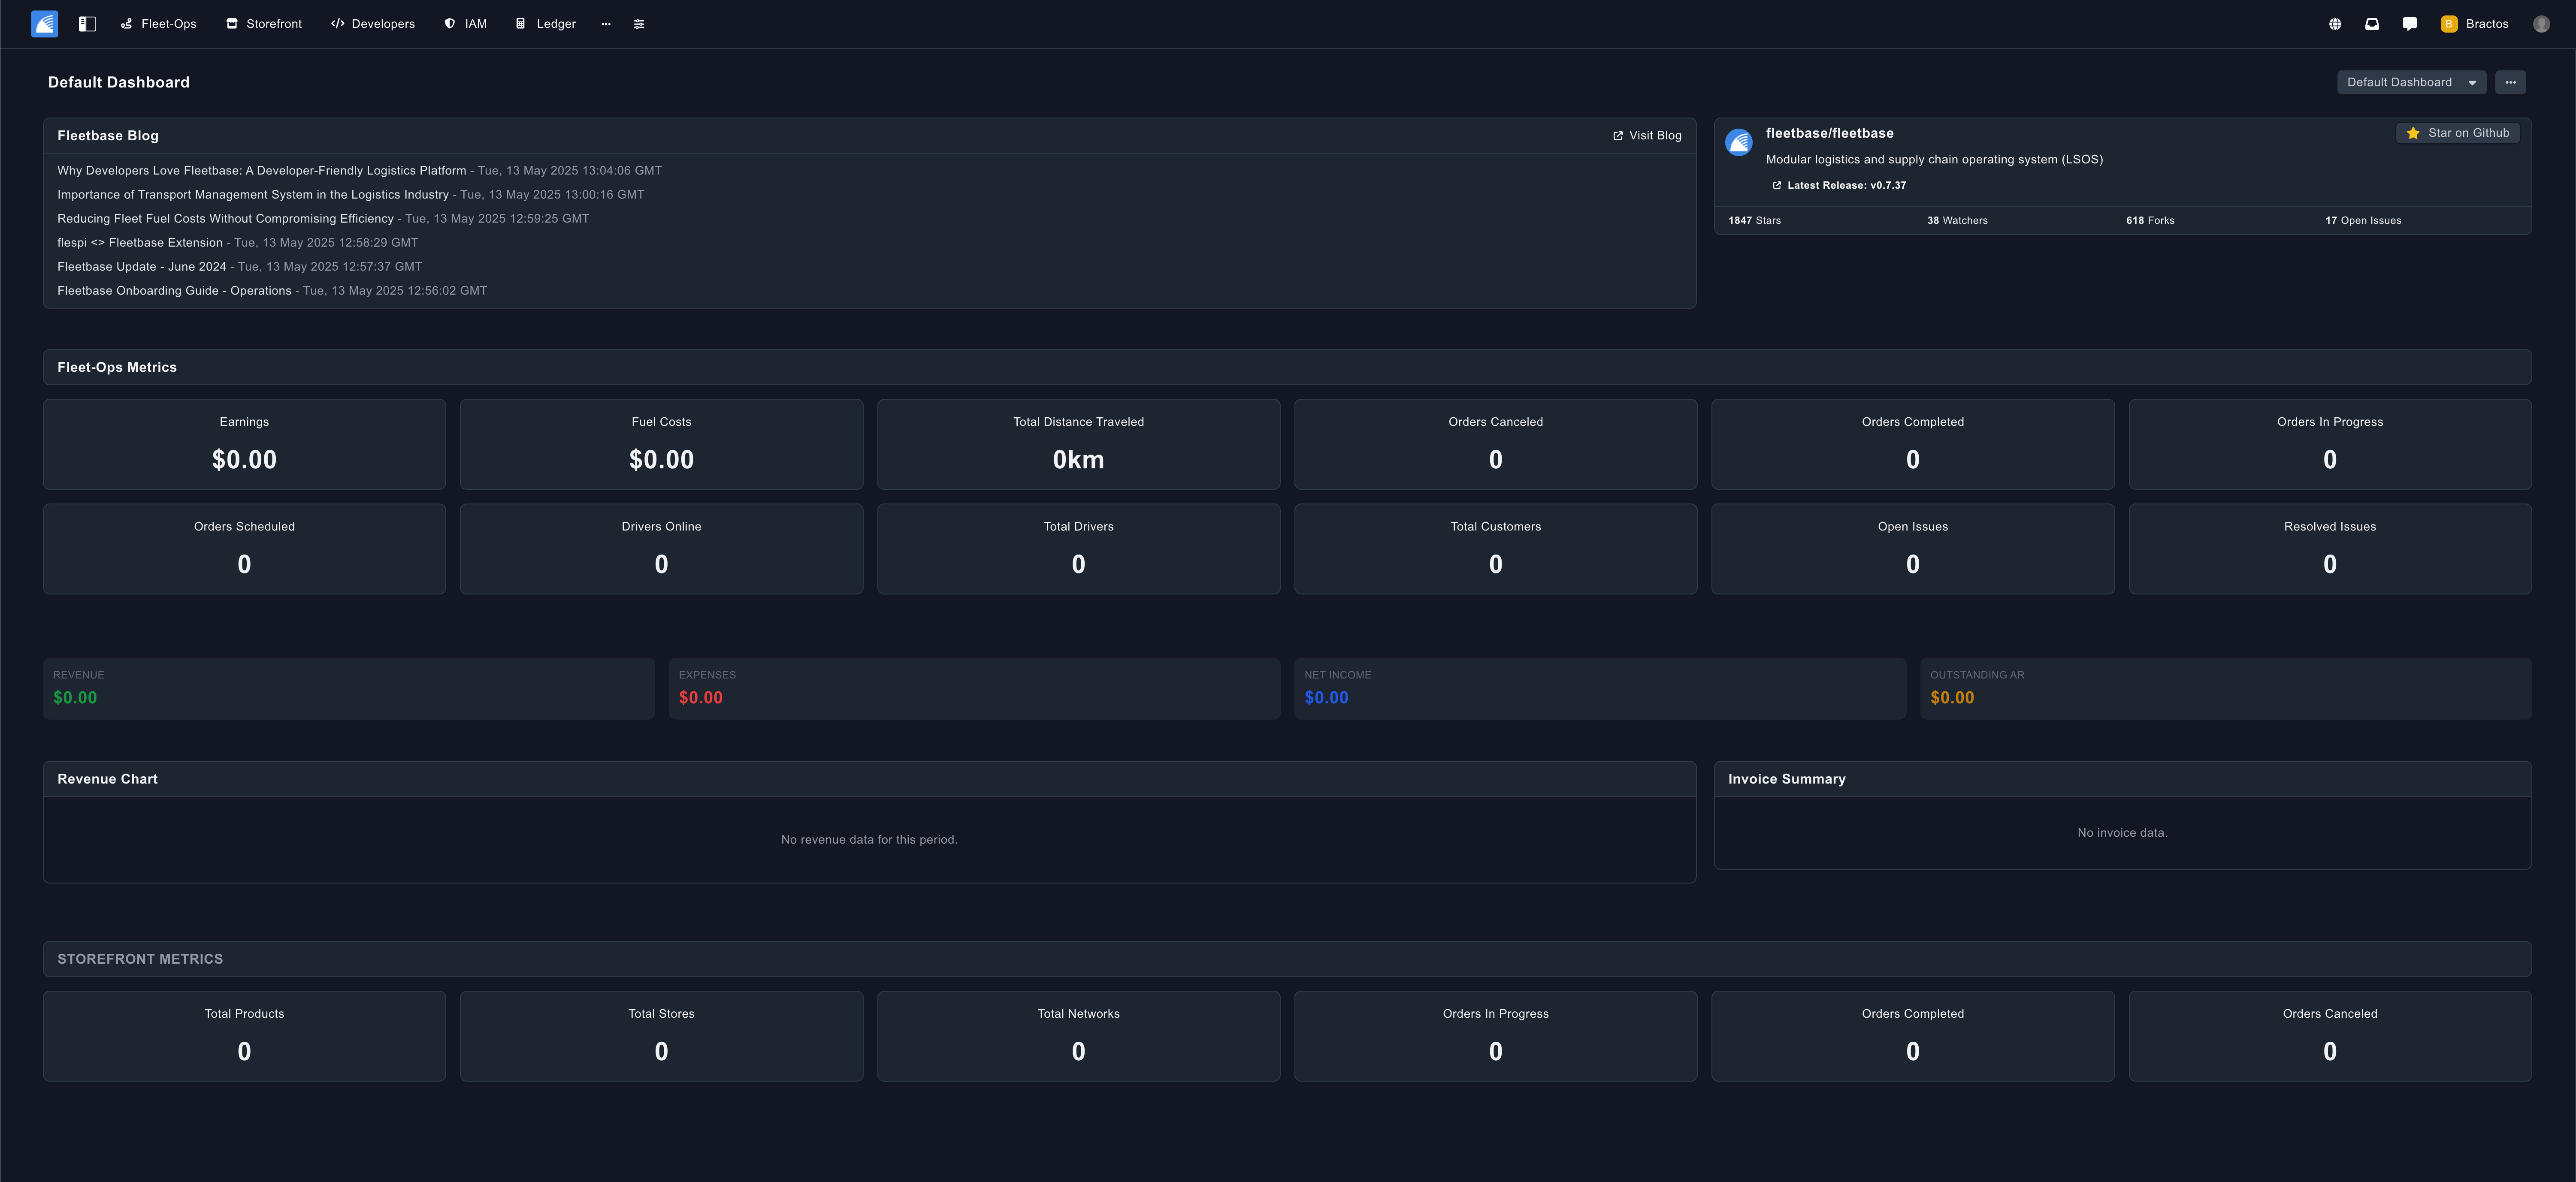This screenshot has height=1182, width=2576.
Task: Open the sliders settings icon in the navbar
Action: (639, 24)
